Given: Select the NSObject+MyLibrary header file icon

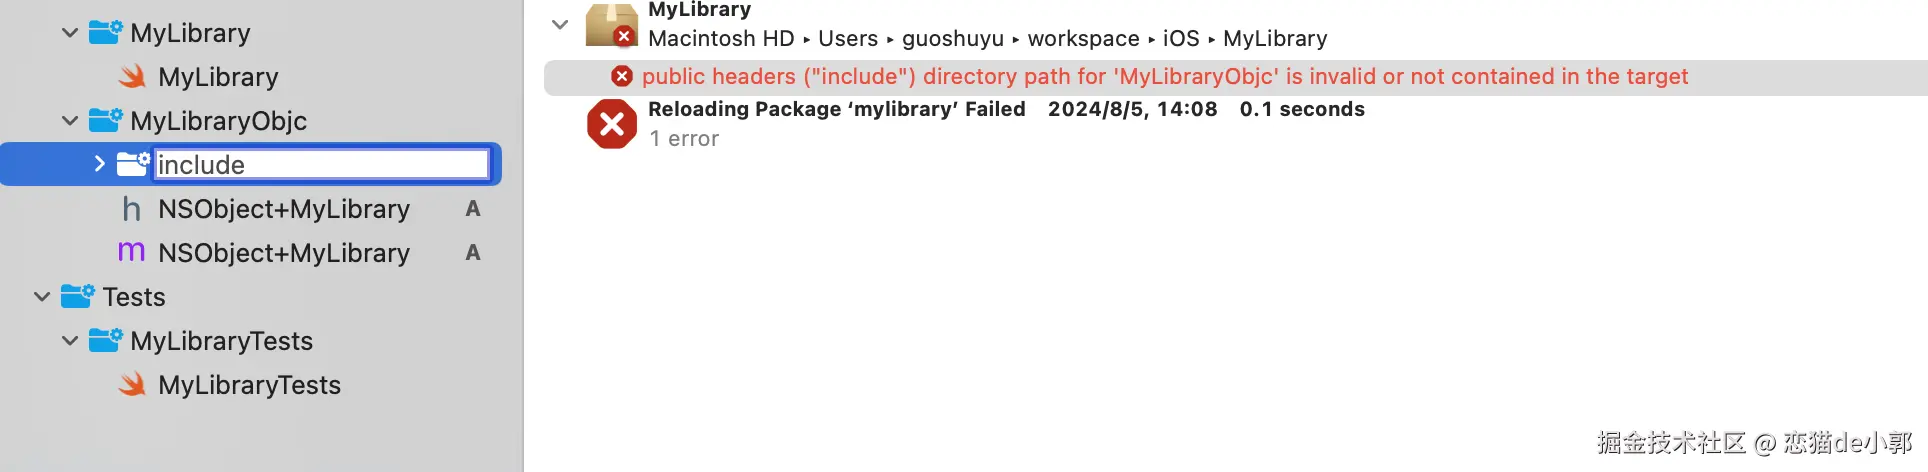Looking at the screenshot, I should coord(132,208).
